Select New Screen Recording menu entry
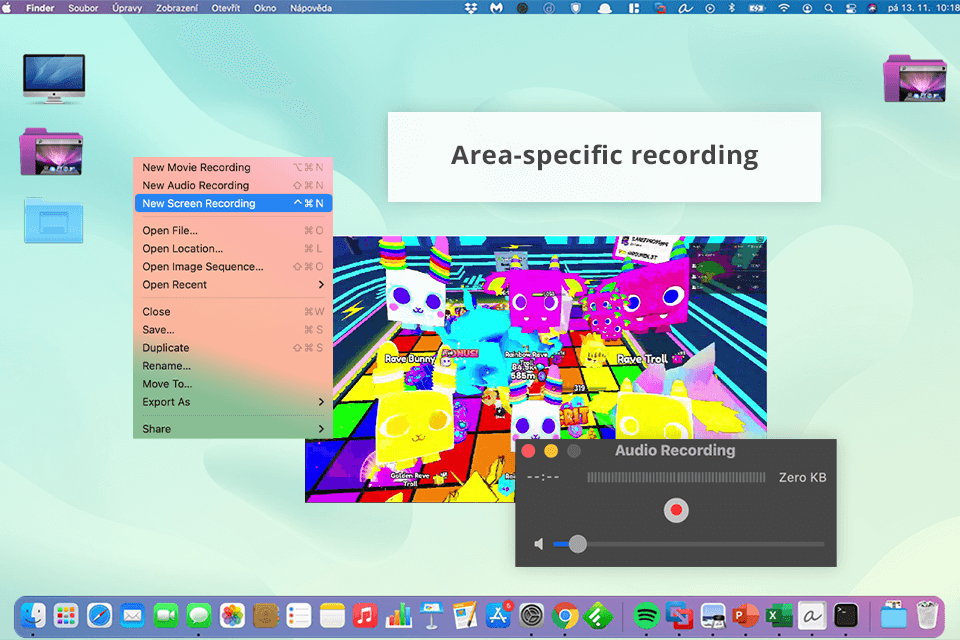 [233, 203]
